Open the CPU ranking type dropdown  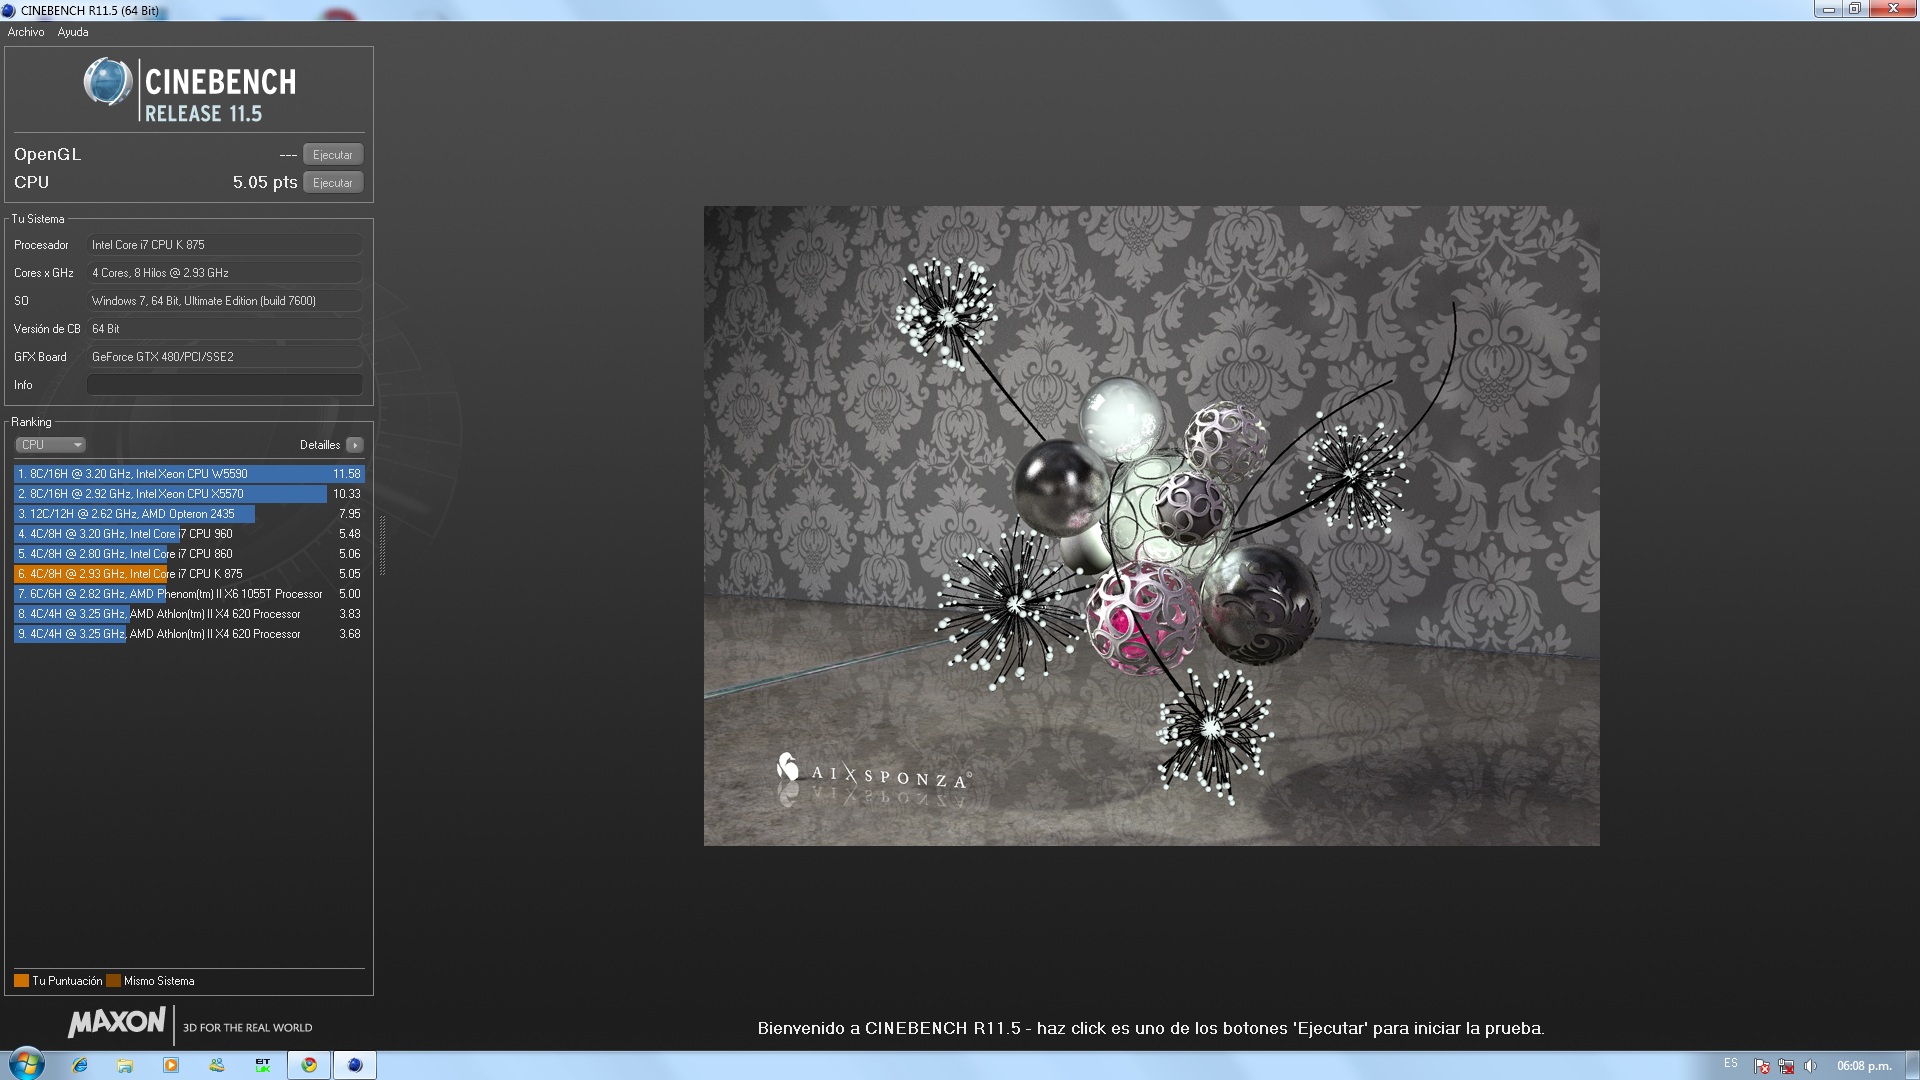(x=50, y=445)
